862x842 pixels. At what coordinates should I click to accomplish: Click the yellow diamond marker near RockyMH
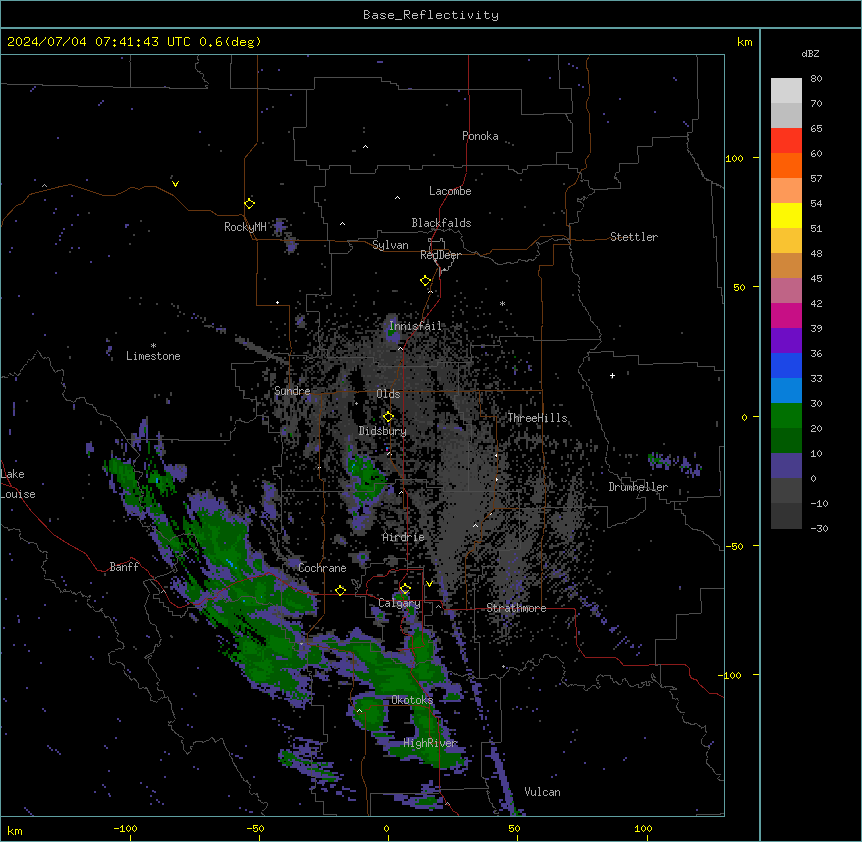tap(249, 203)
